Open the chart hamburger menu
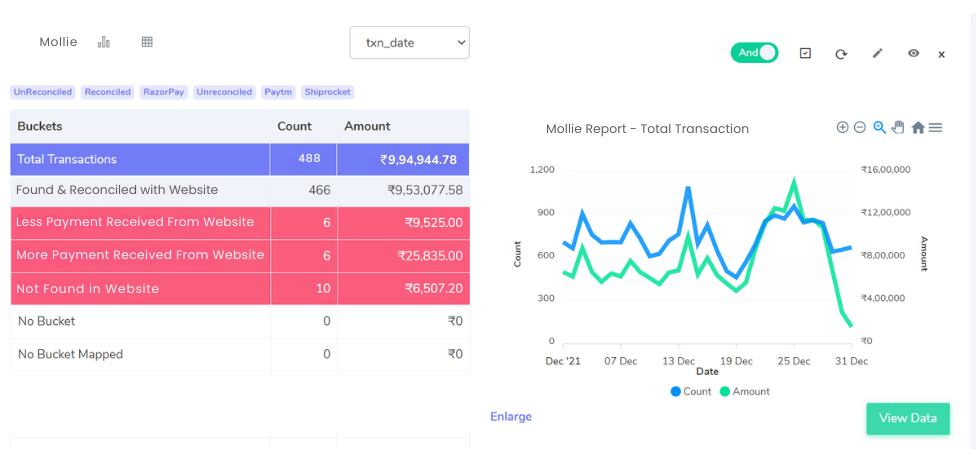Image resolution: width=976 pixels, height=464 pixels. 935,128
